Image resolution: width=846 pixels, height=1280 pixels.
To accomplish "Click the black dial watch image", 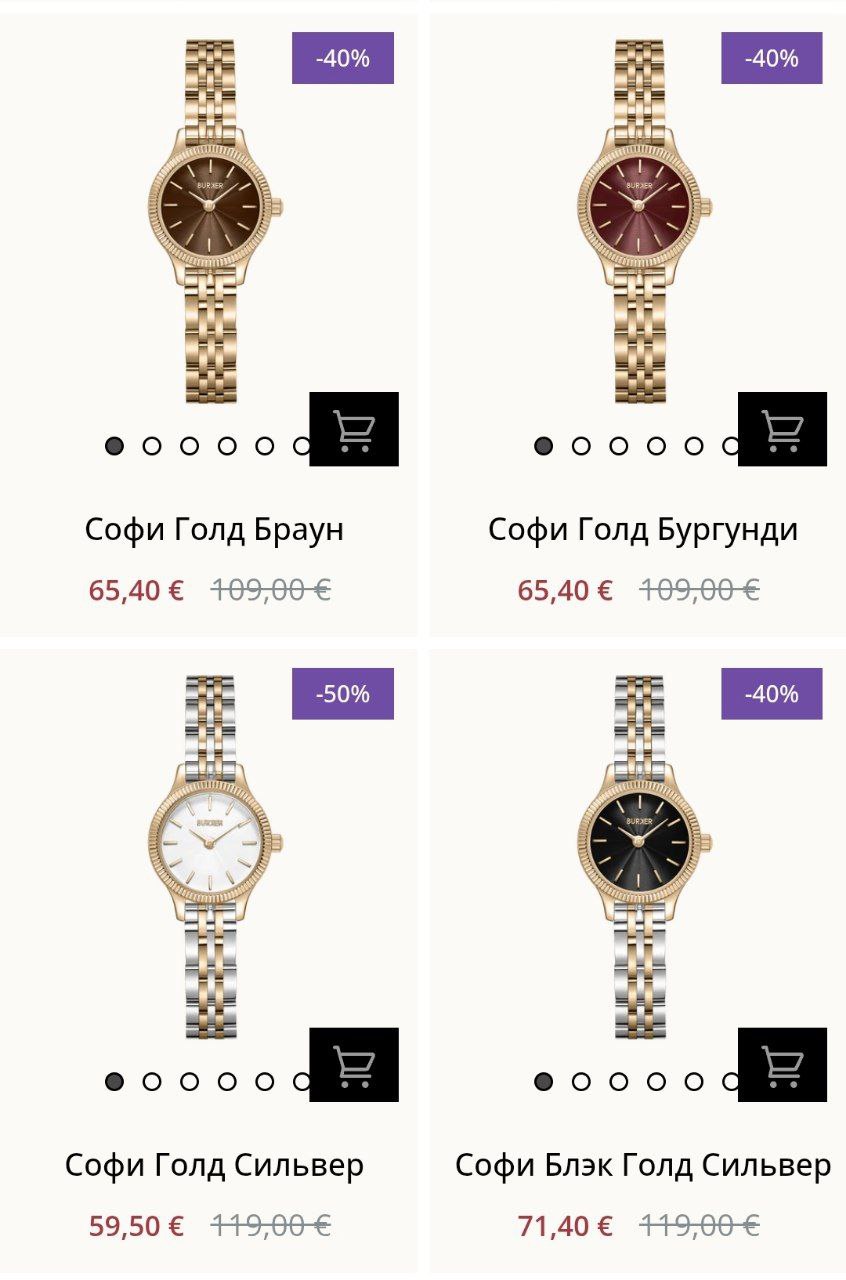I will tap(640, 843).
